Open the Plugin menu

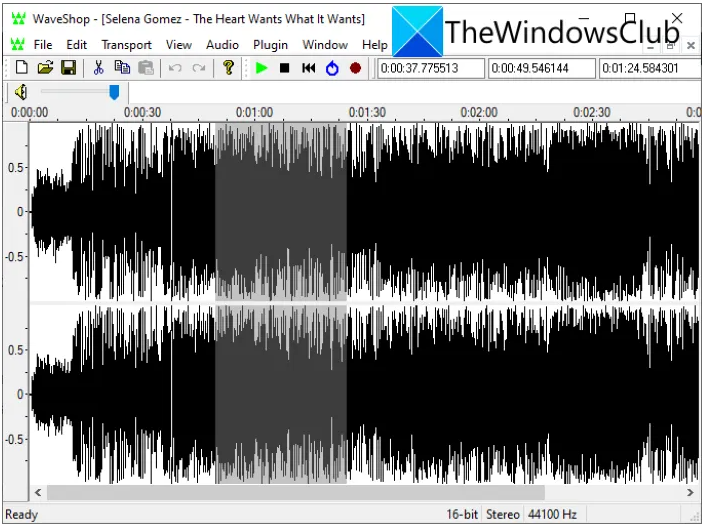270,45
